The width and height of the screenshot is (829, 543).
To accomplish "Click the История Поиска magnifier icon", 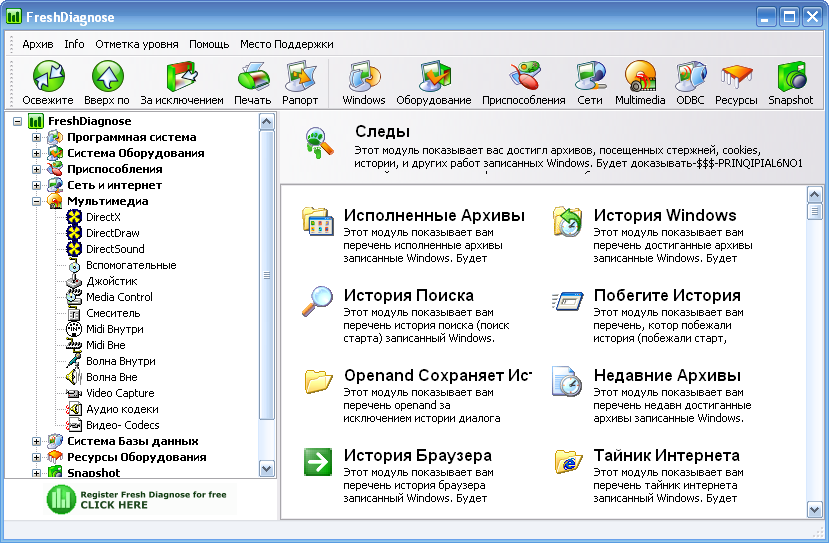I will tap(317, 301).
